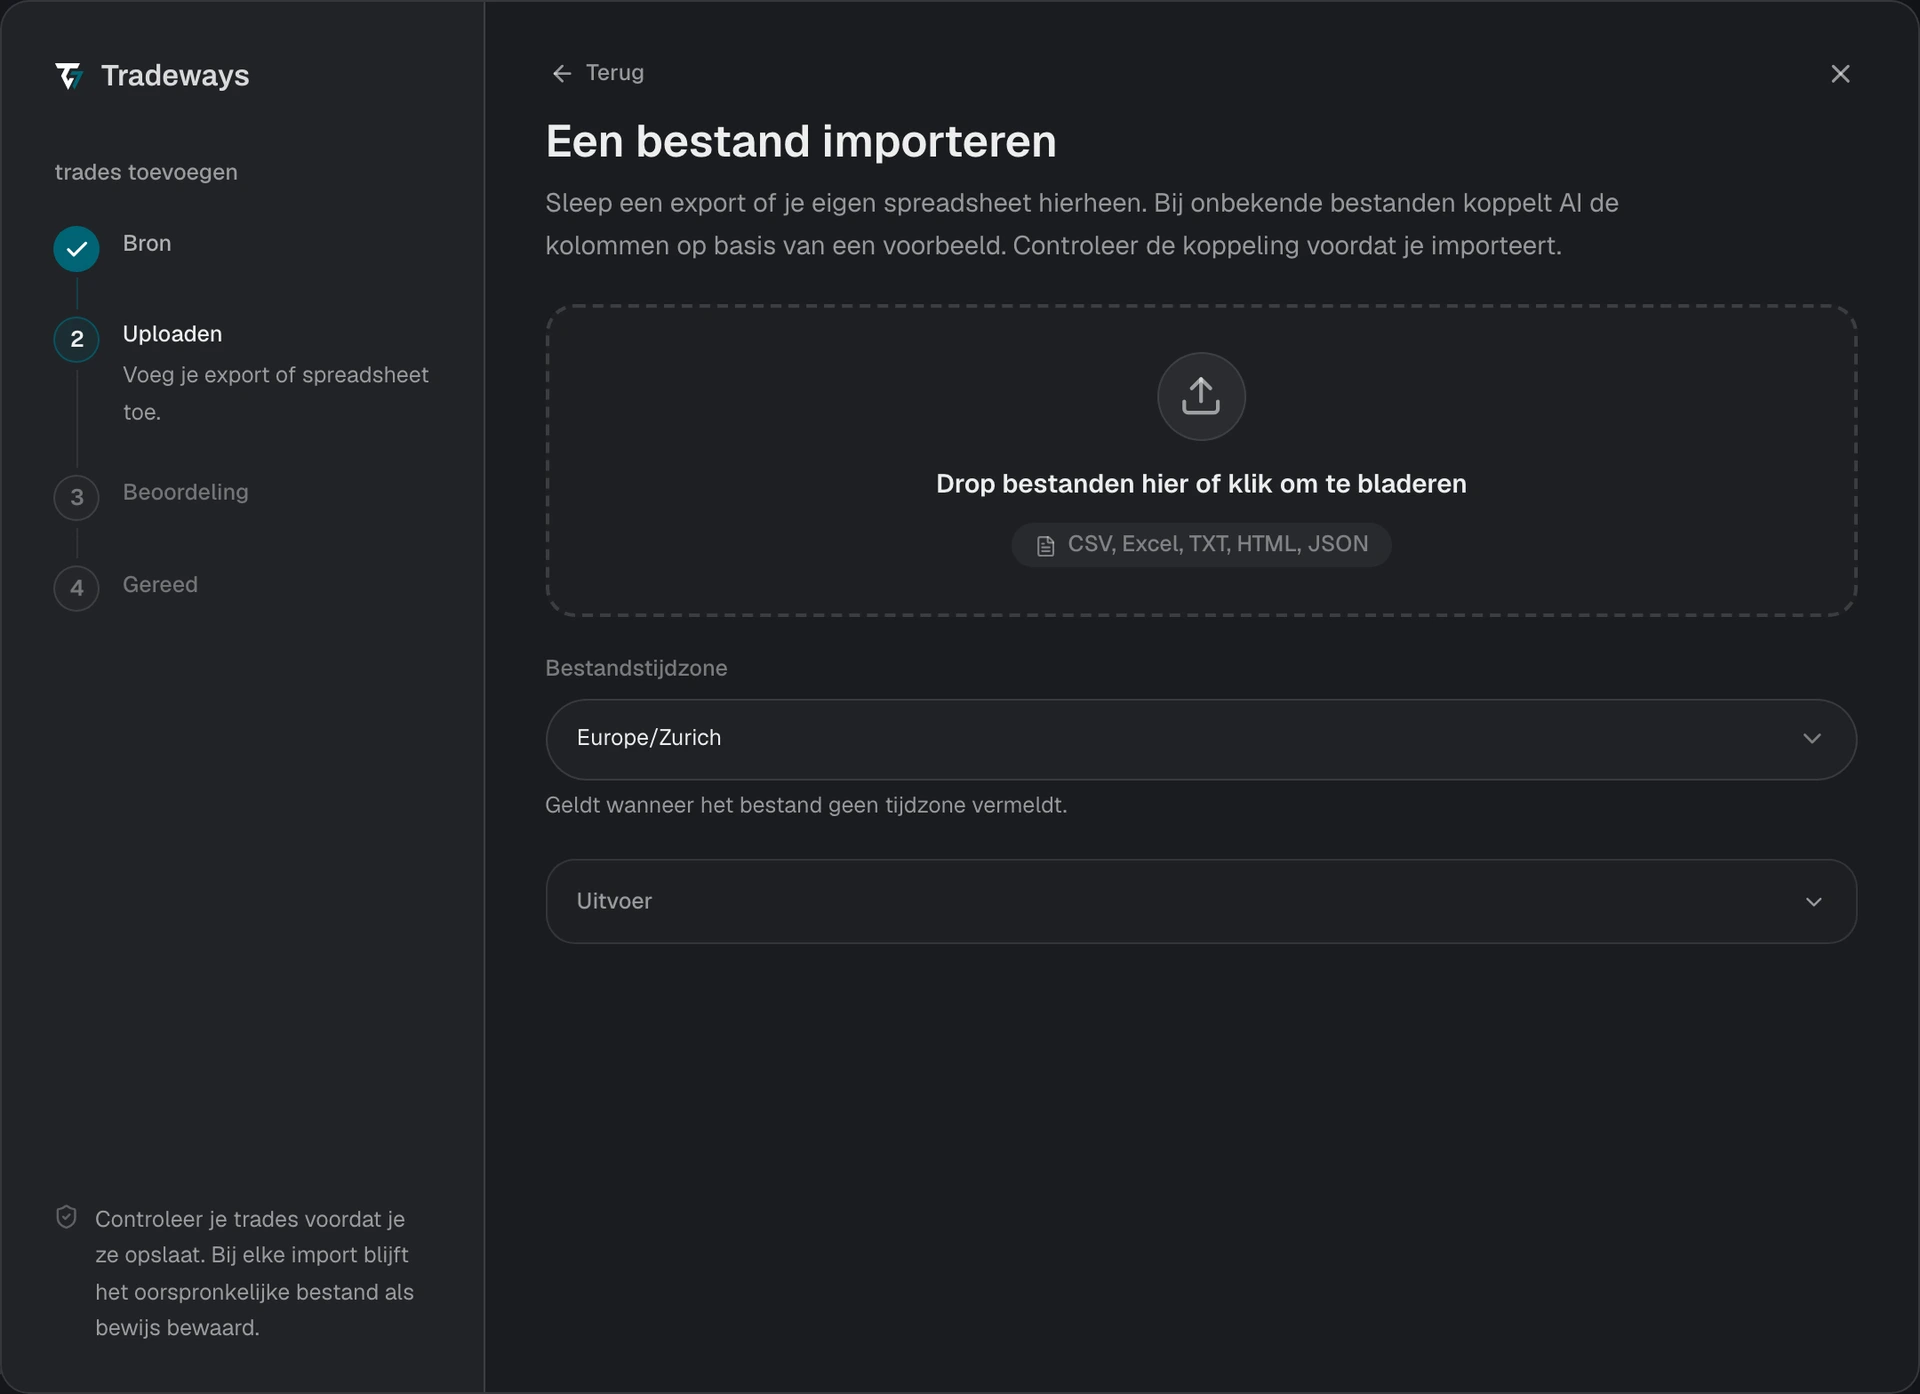Click the 'Controleer je trades voordat je' footer note

click(x=255, y=1273)
